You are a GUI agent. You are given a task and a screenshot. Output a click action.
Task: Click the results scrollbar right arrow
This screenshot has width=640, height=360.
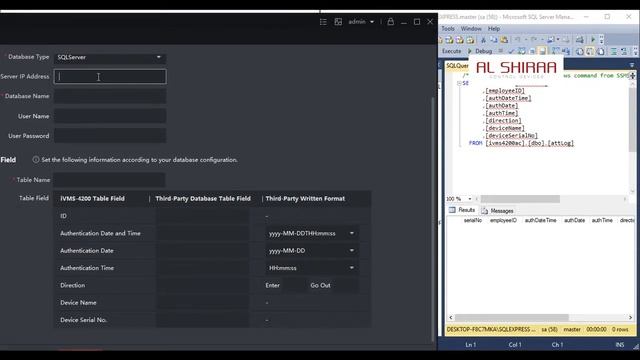coord(630,318)
